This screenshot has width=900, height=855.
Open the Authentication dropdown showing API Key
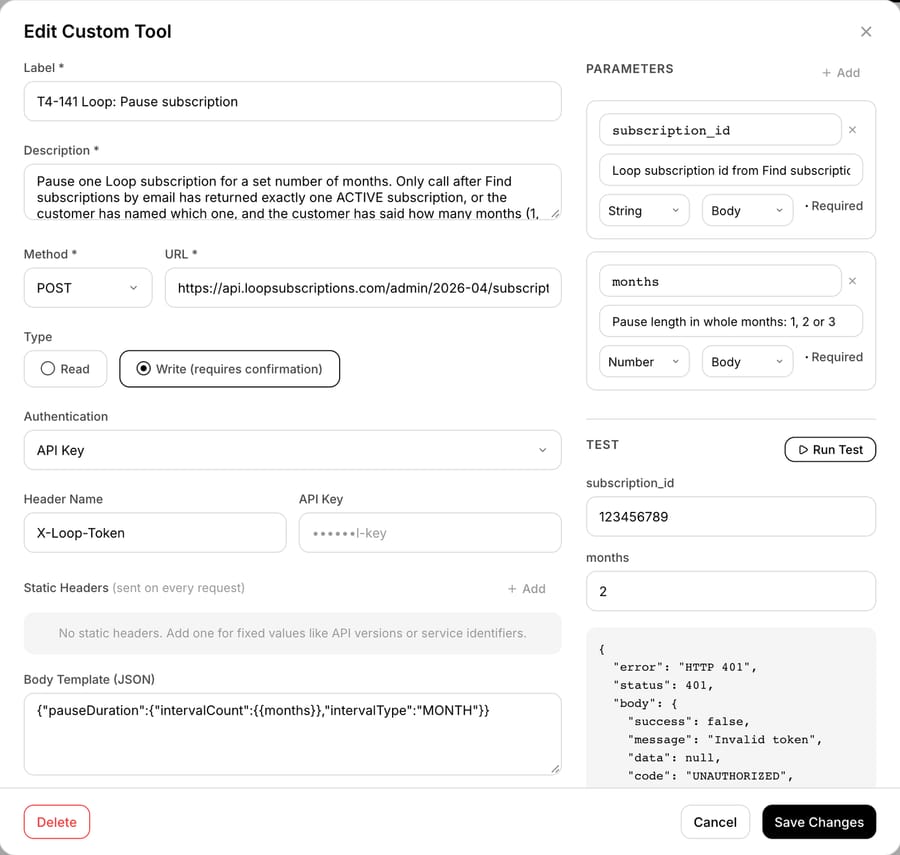292,450
